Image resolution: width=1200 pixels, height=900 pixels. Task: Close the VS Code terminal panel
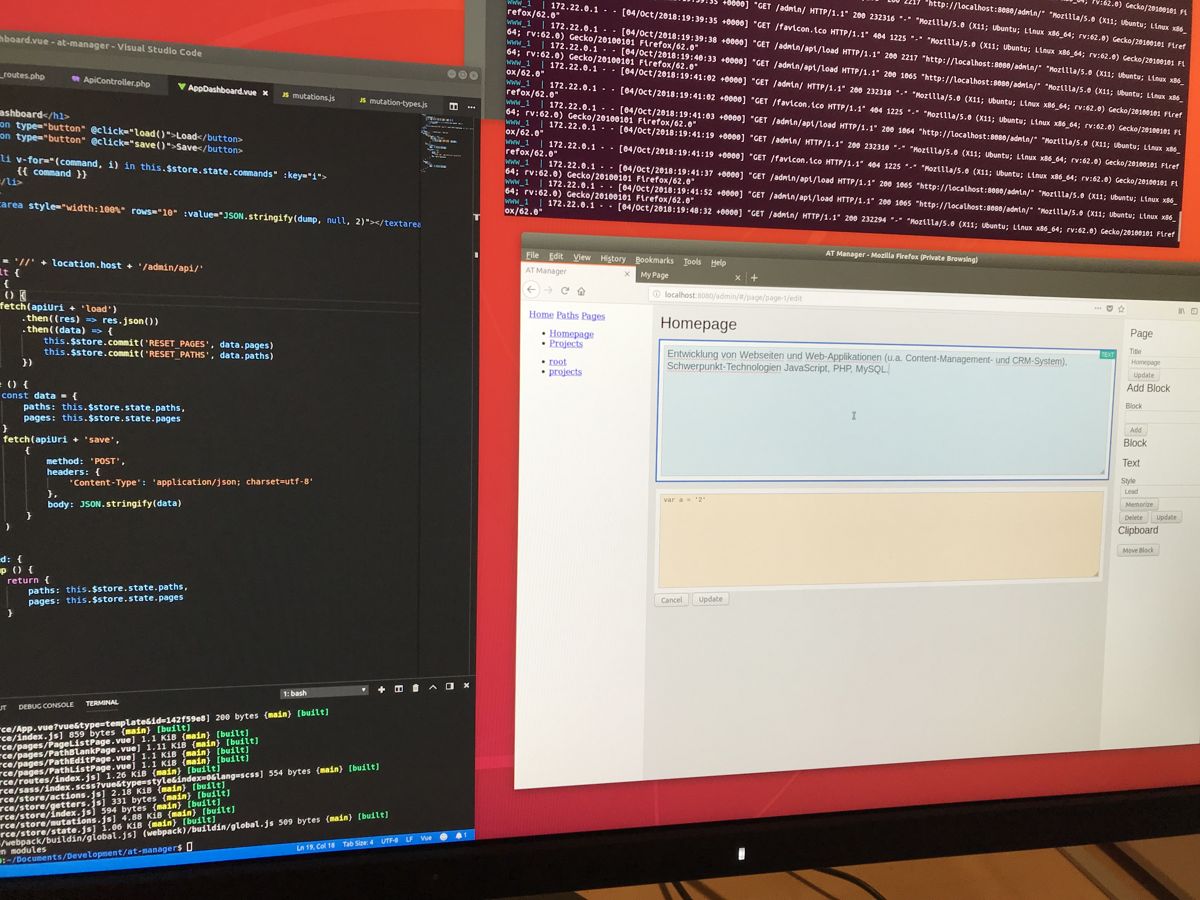point(466,685)
